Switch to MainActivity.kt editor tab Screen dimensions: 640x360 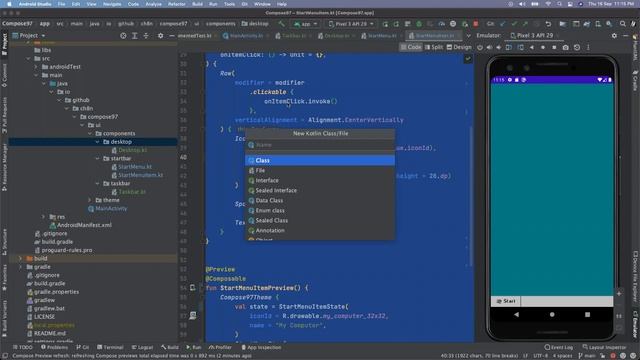click(x=244, y=36)
